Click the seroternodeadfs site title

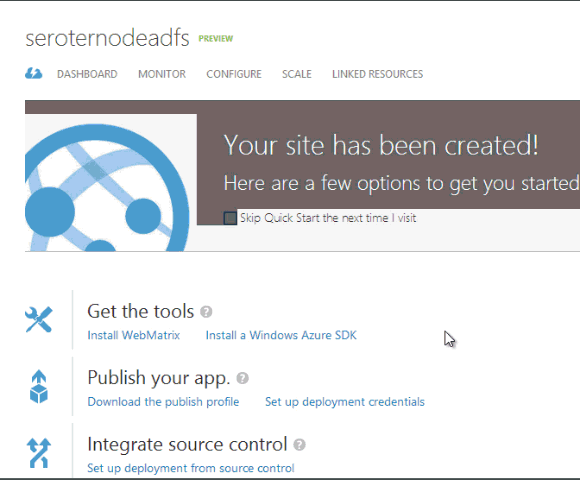click(x=107, y=38)
